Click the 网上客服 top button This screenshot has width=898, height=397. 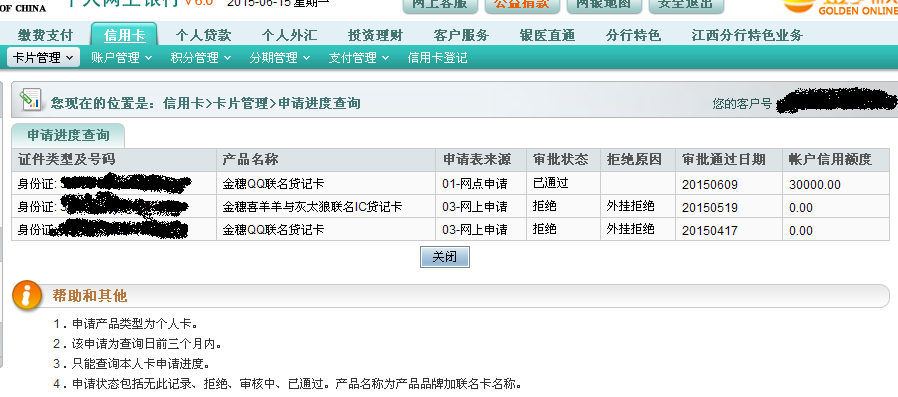pos(440,4)
